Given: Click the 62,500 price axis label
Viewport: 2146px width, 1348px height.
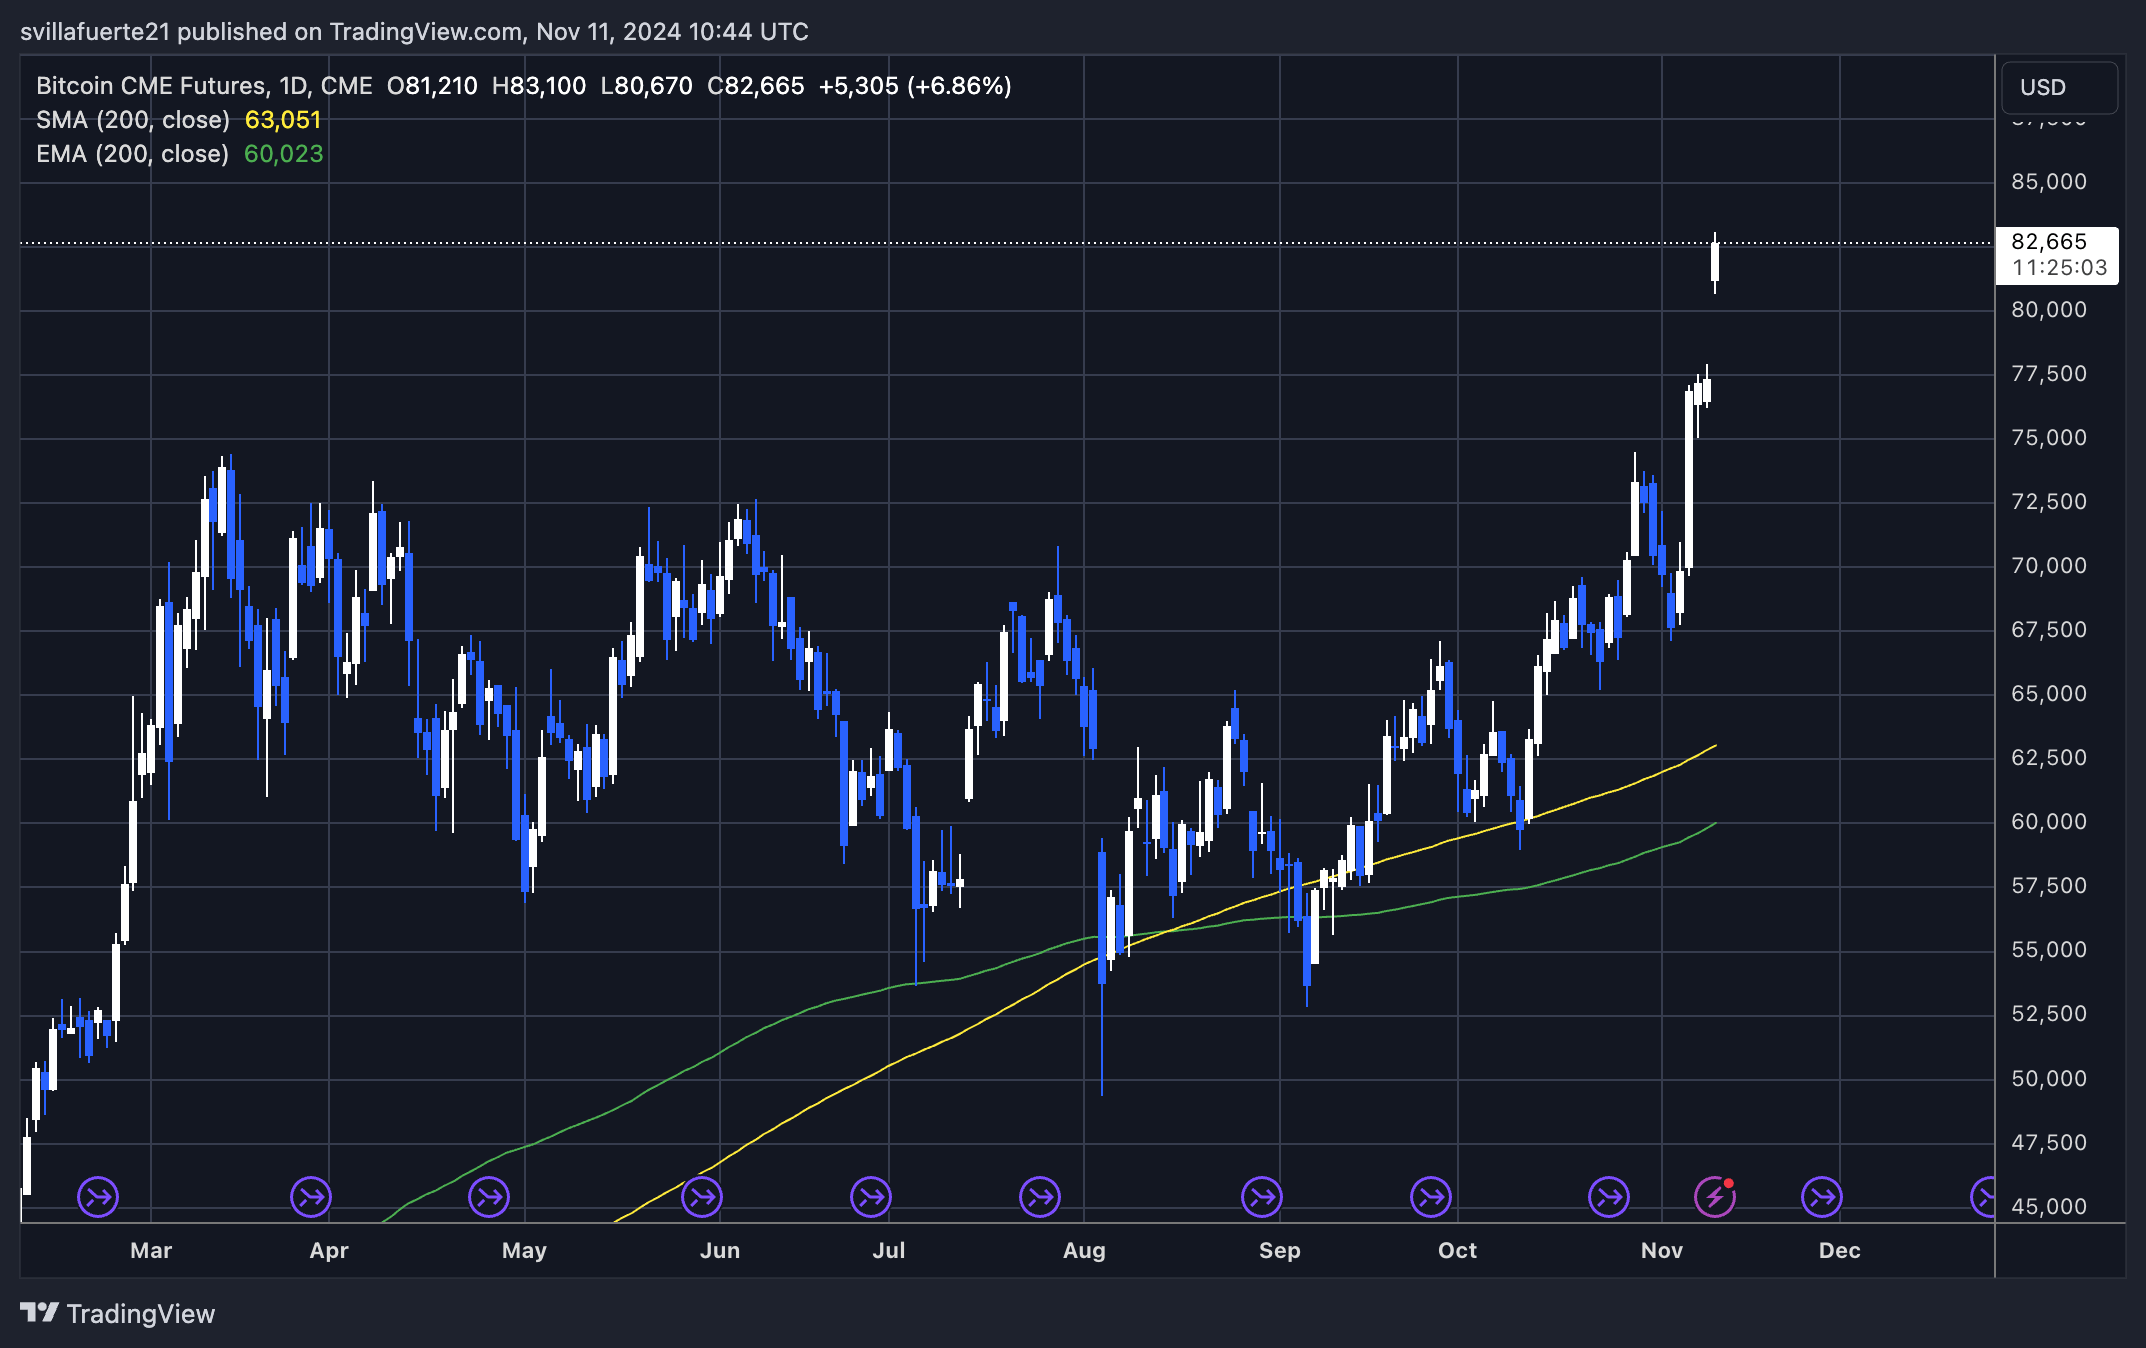Looking at the screenshot, I should click(2049, 758).
